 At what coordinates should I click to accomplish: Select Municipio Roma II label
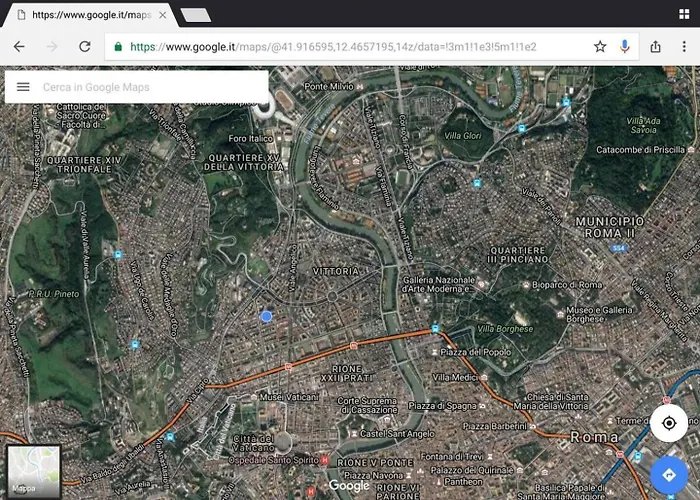(609, 227)
